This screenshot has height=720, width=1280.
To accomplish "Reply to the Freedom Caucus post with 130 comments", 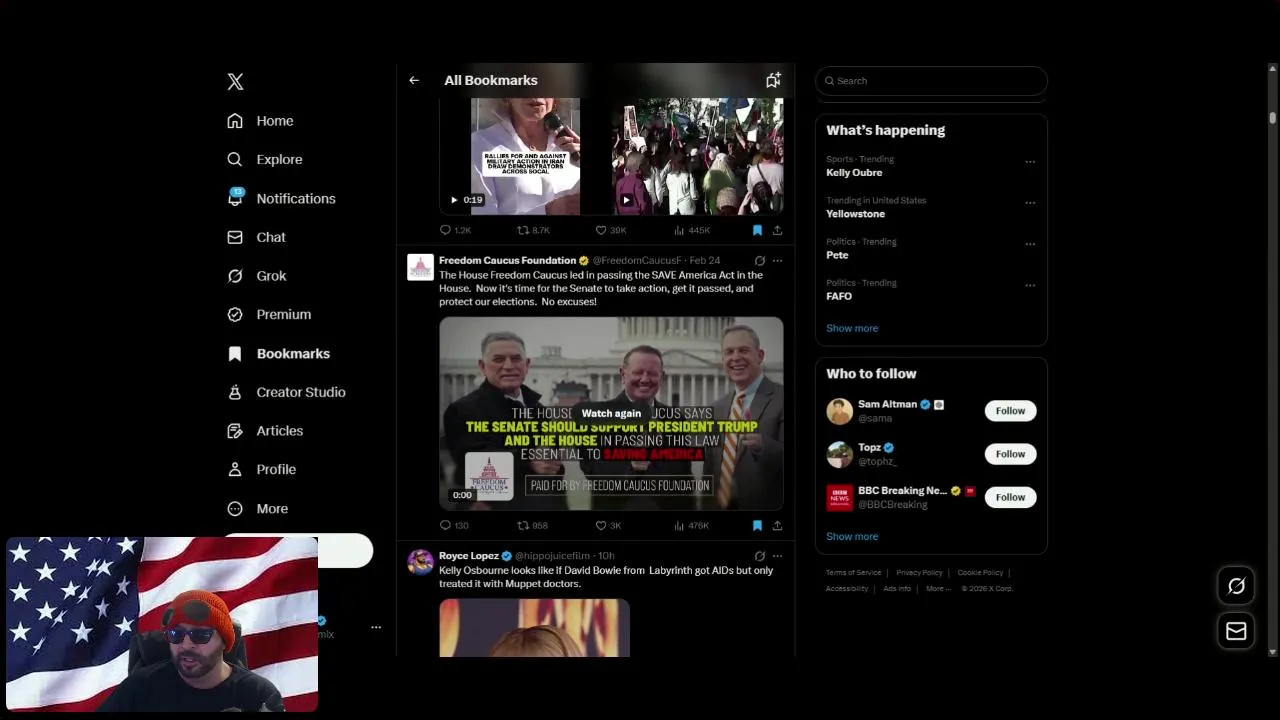I will coord(455,525).
